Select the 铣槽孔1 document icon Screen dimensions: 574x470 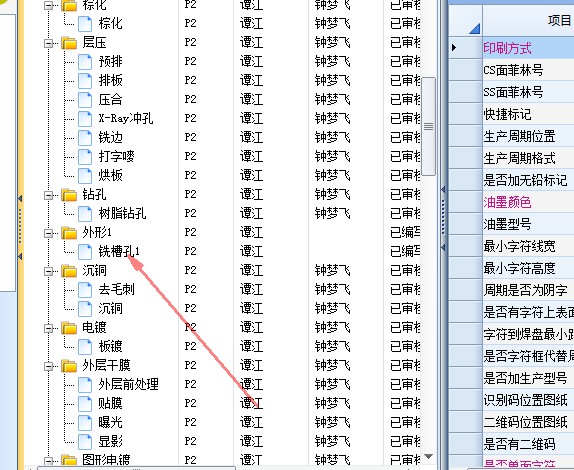point(85,251)
